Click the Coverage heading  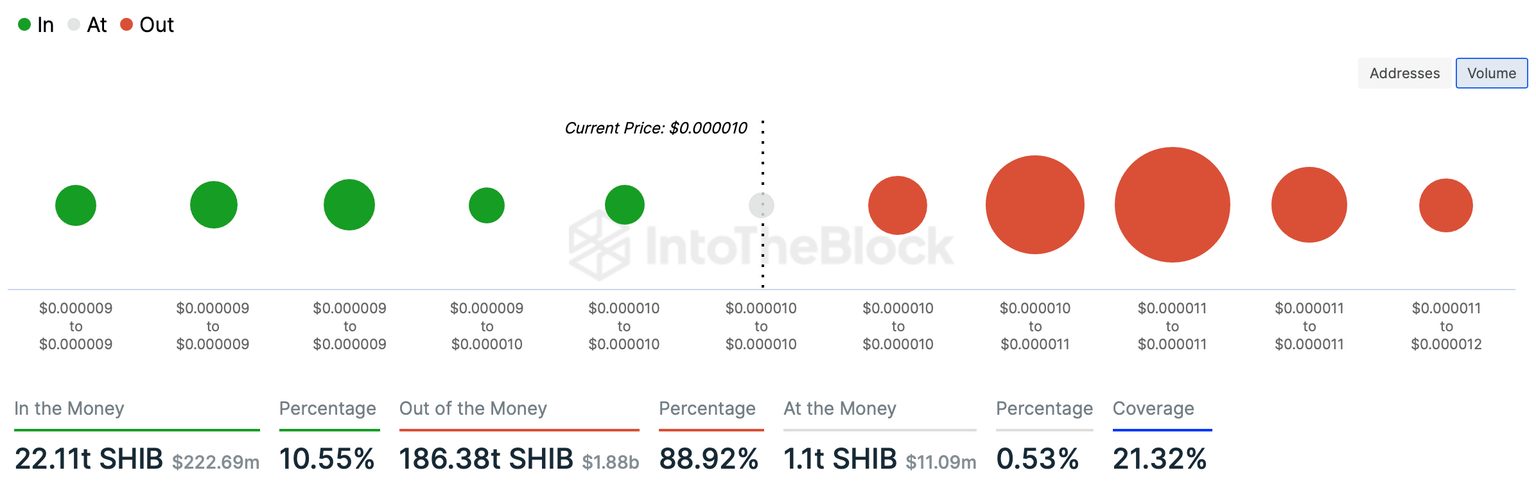1153,408
